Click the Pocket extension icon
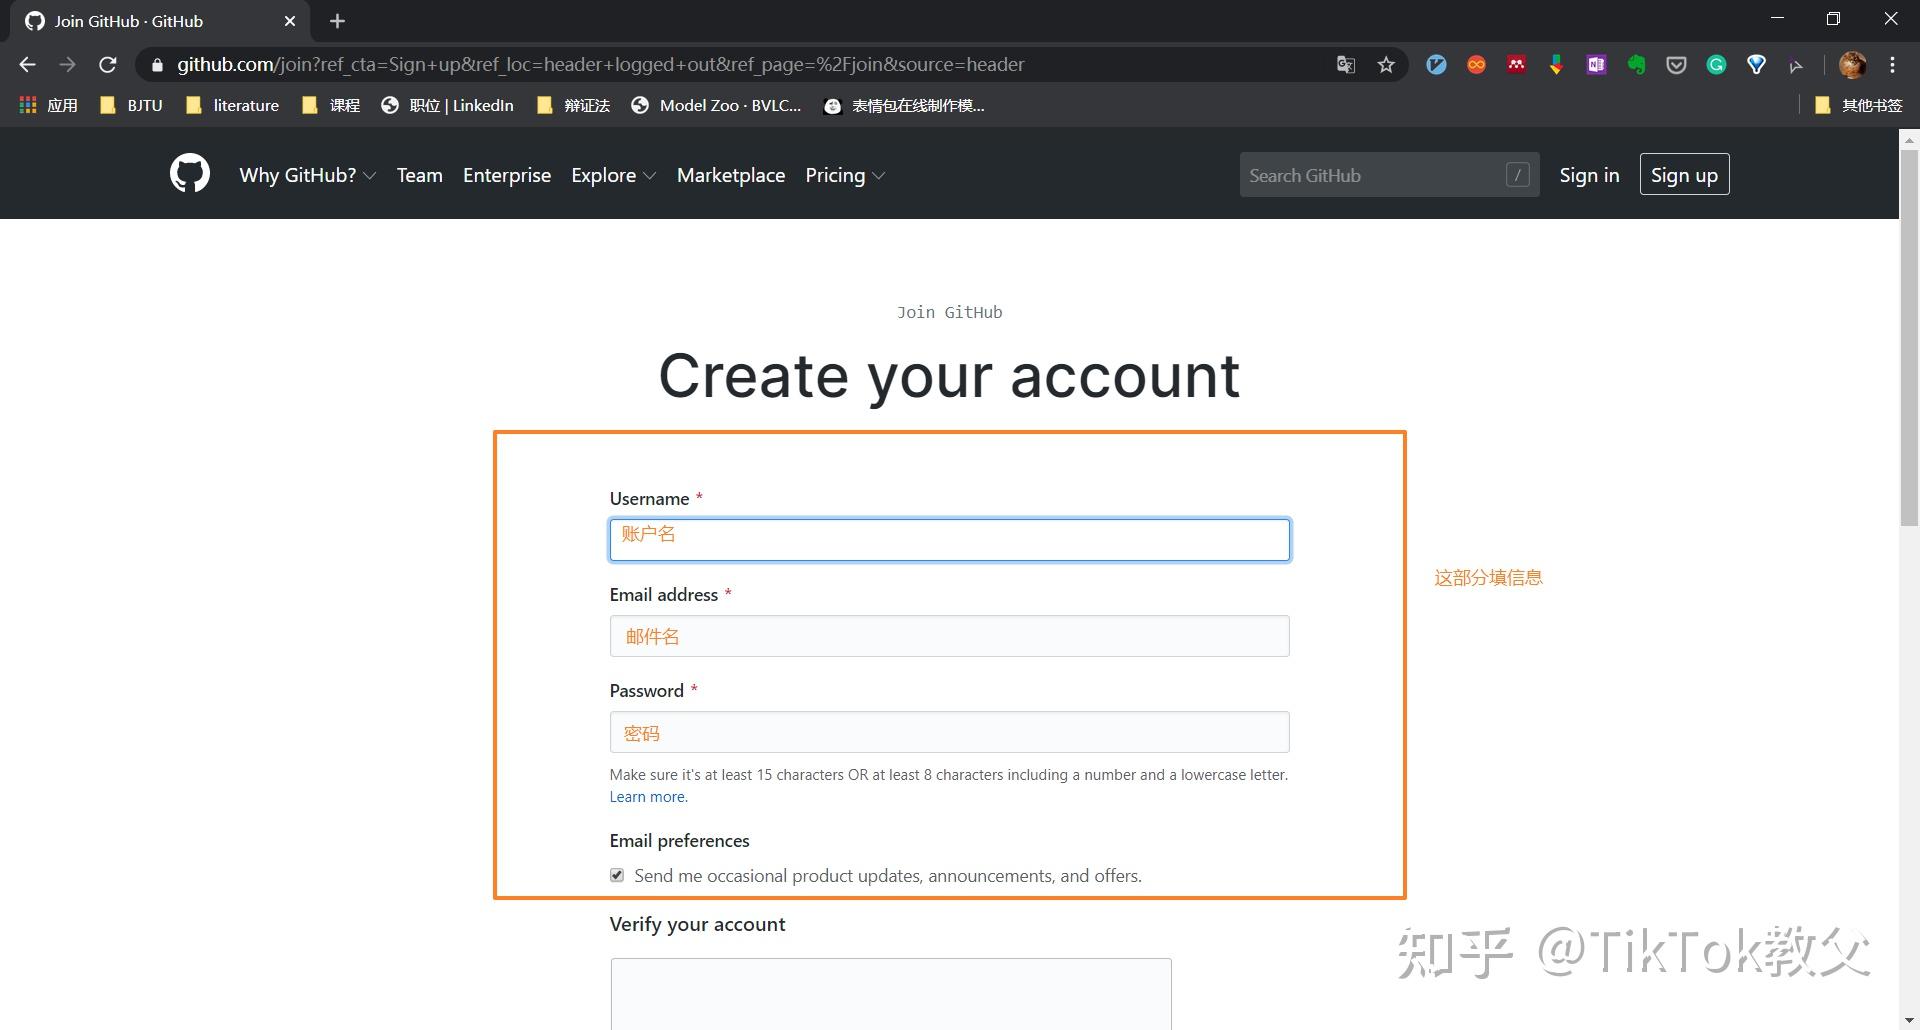1920x1030 pixels. pos(1676,64)
